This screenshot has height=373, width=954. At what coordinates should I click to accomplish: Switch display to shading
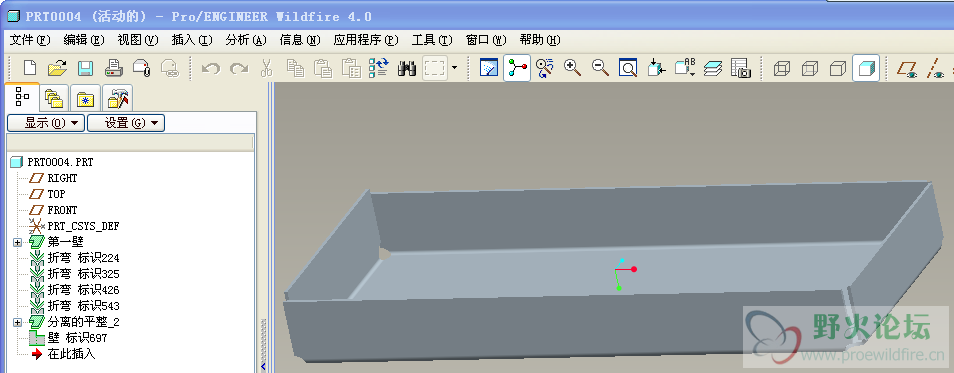[x=866, y=68]
